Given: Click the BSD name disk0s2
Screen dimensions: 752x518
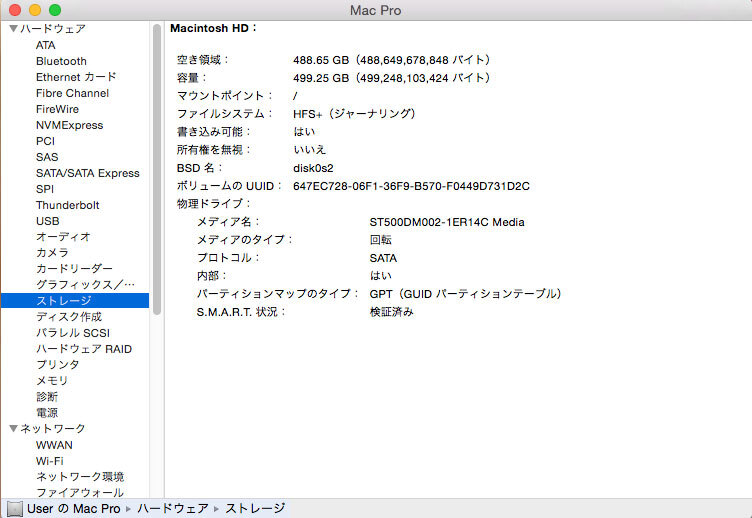Looking at the screenshot, I should [x=313, y=168].
